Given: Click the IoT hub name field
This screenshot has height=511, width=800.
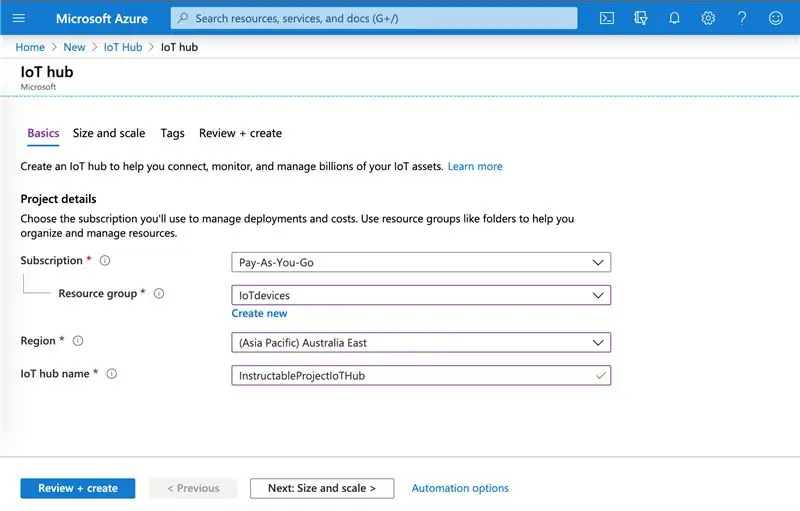Looking at the screenshot, I should tap(421, 376).
